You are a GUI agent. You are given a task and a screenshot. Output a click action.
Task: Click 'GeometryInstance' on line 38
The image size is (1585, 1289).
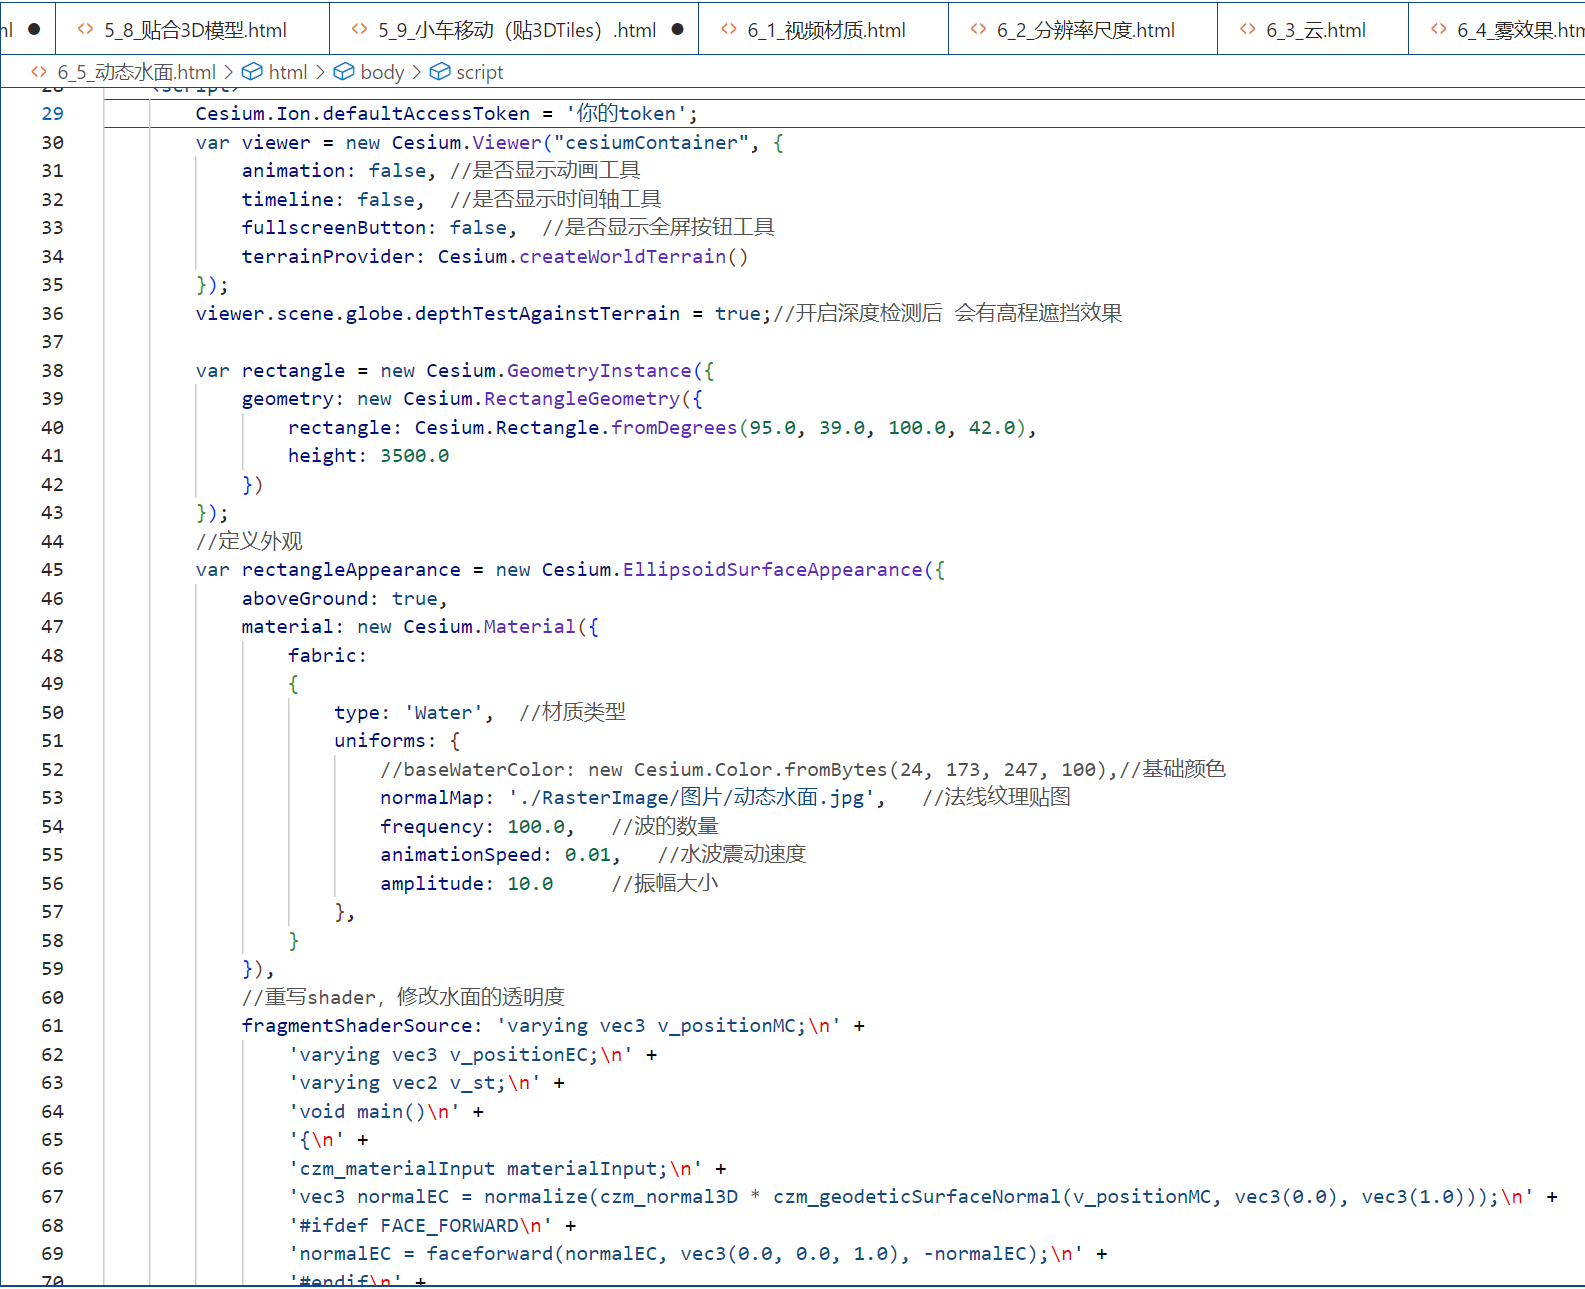click(599, 371)
